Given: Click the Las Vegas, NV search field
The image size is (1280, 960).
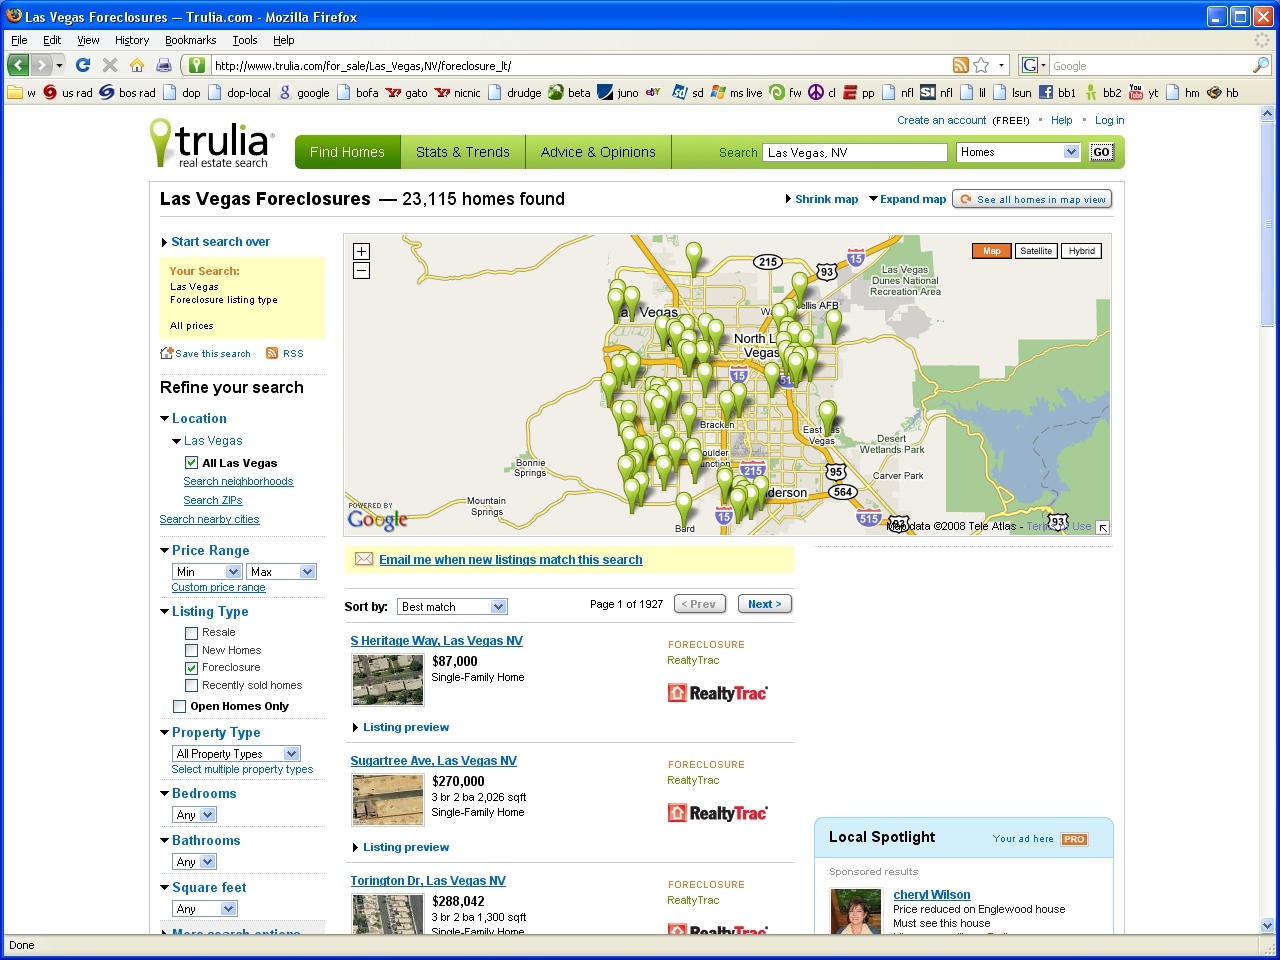Looking at the screenshot, I should [855, 152].
